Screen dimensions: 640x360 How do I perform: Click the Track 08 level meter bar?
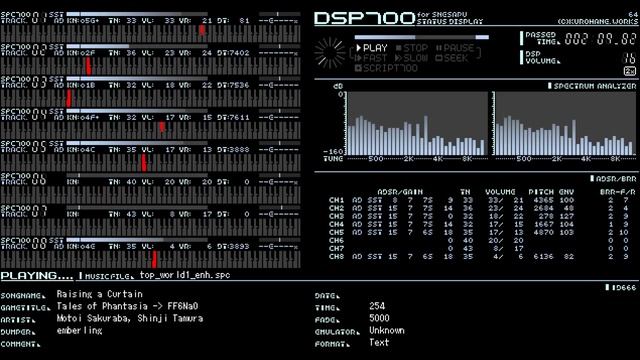click(x=137, y=240)
